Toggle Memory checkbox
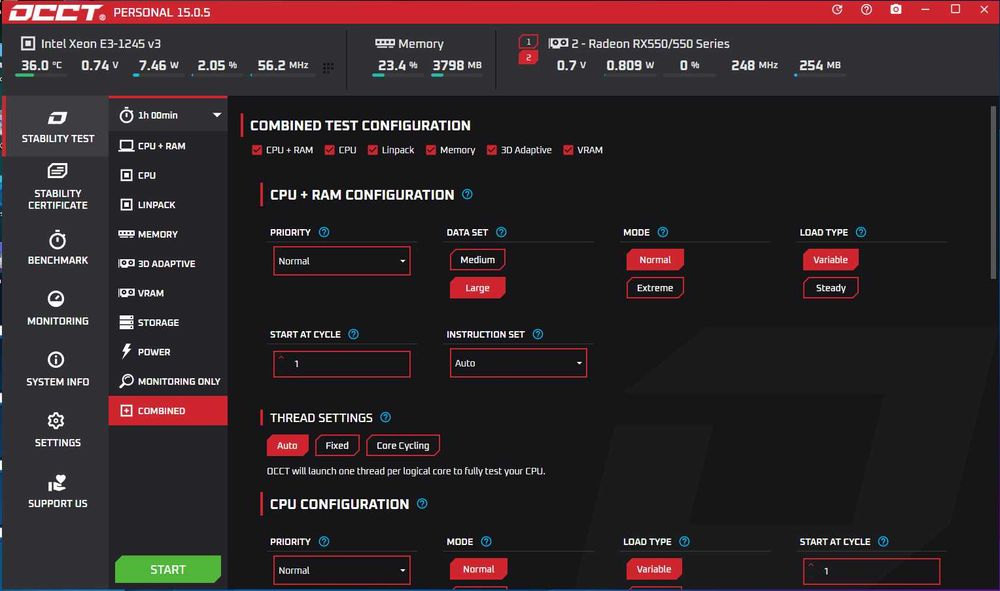The image size is (1000, 591). click(x=431, y=150)
